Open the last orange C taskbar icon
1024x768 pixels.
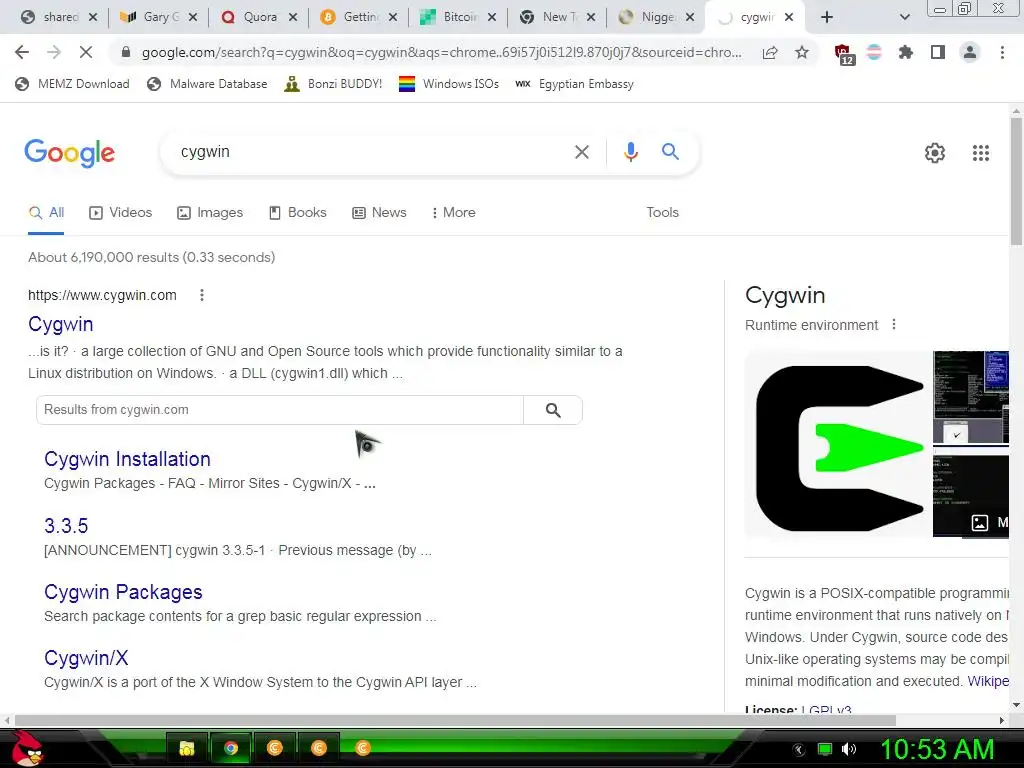point(363,748)
